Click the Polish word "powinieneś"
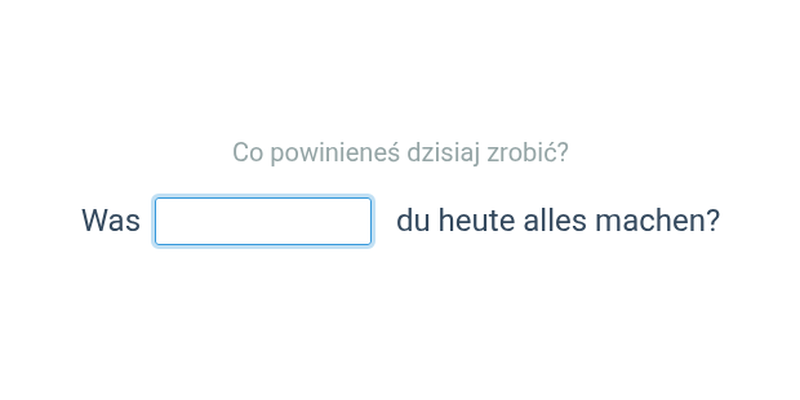800x400 pixels. click(335, 152)
